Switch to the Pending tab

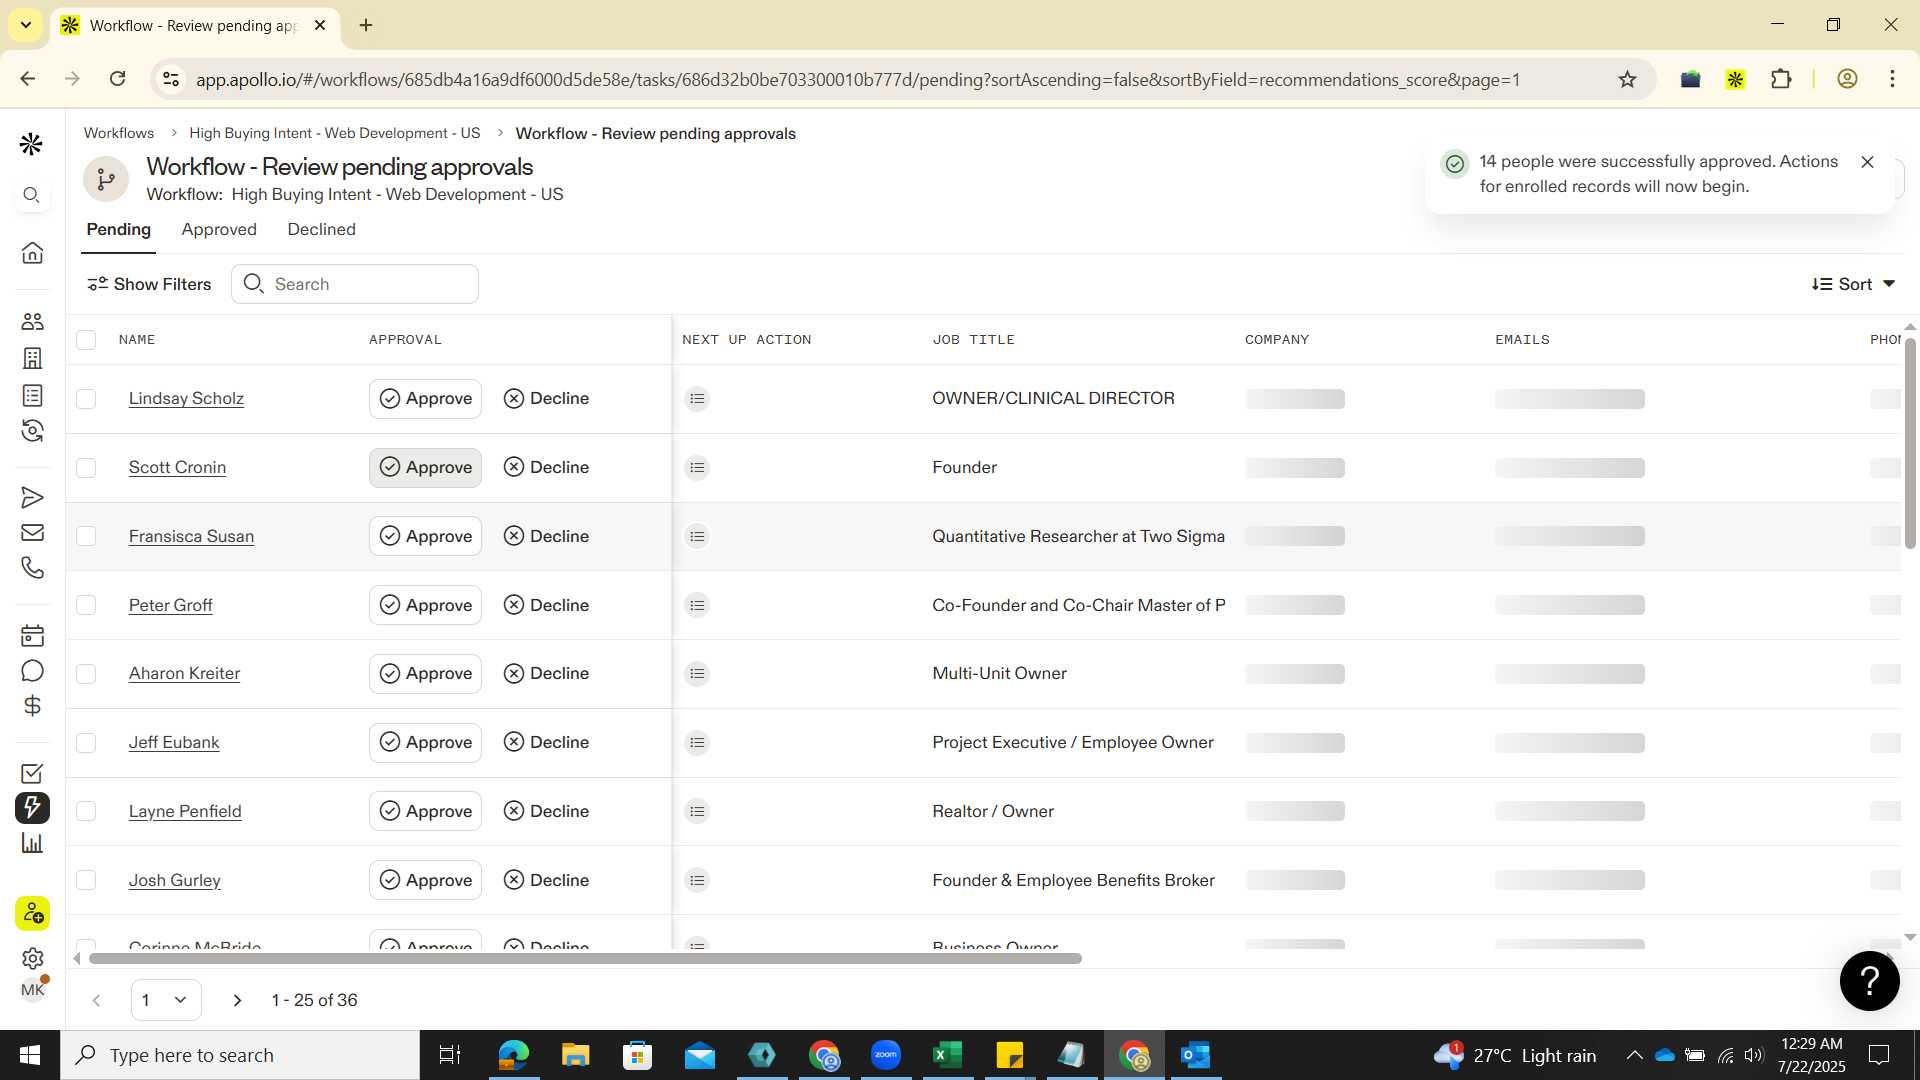(119, 229)
